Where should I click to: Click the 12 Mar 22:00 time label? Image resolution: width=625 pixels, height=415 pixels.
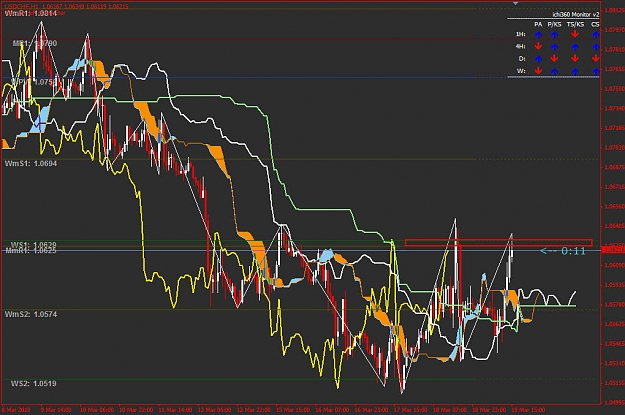tap(254, 410)
